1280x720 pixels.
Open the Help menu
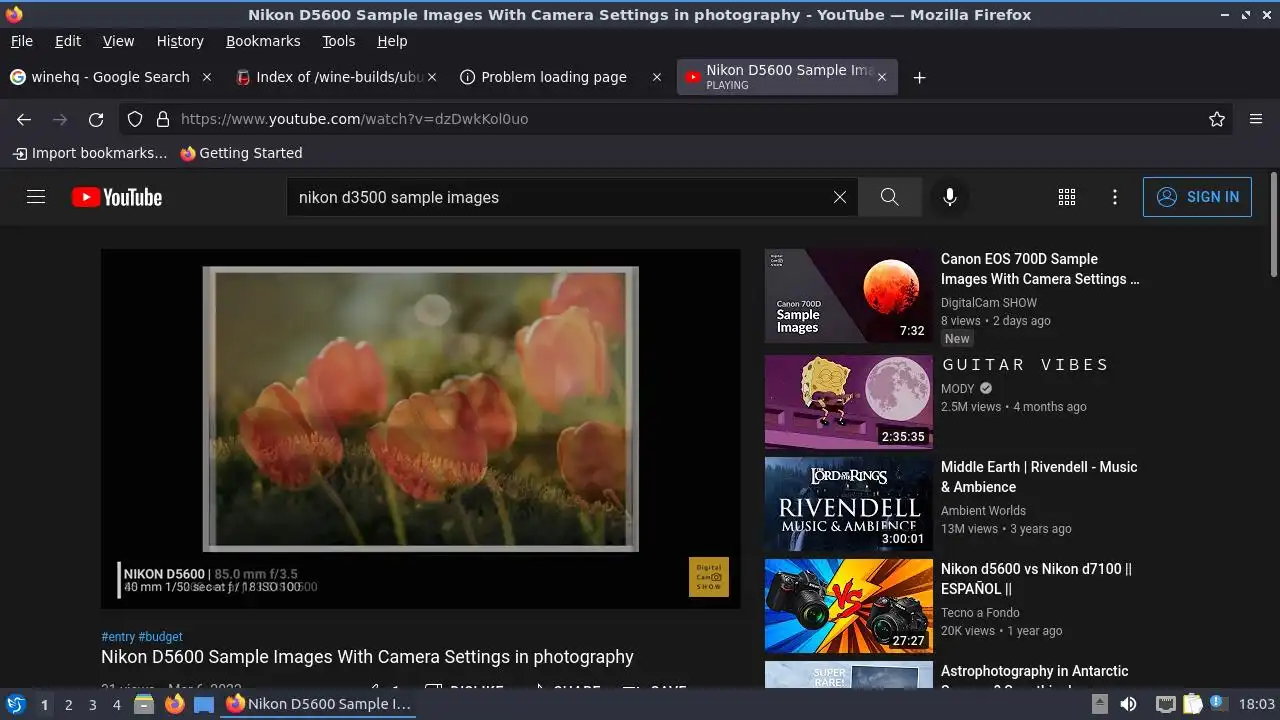pyautogui.click(x=392, y=41)
